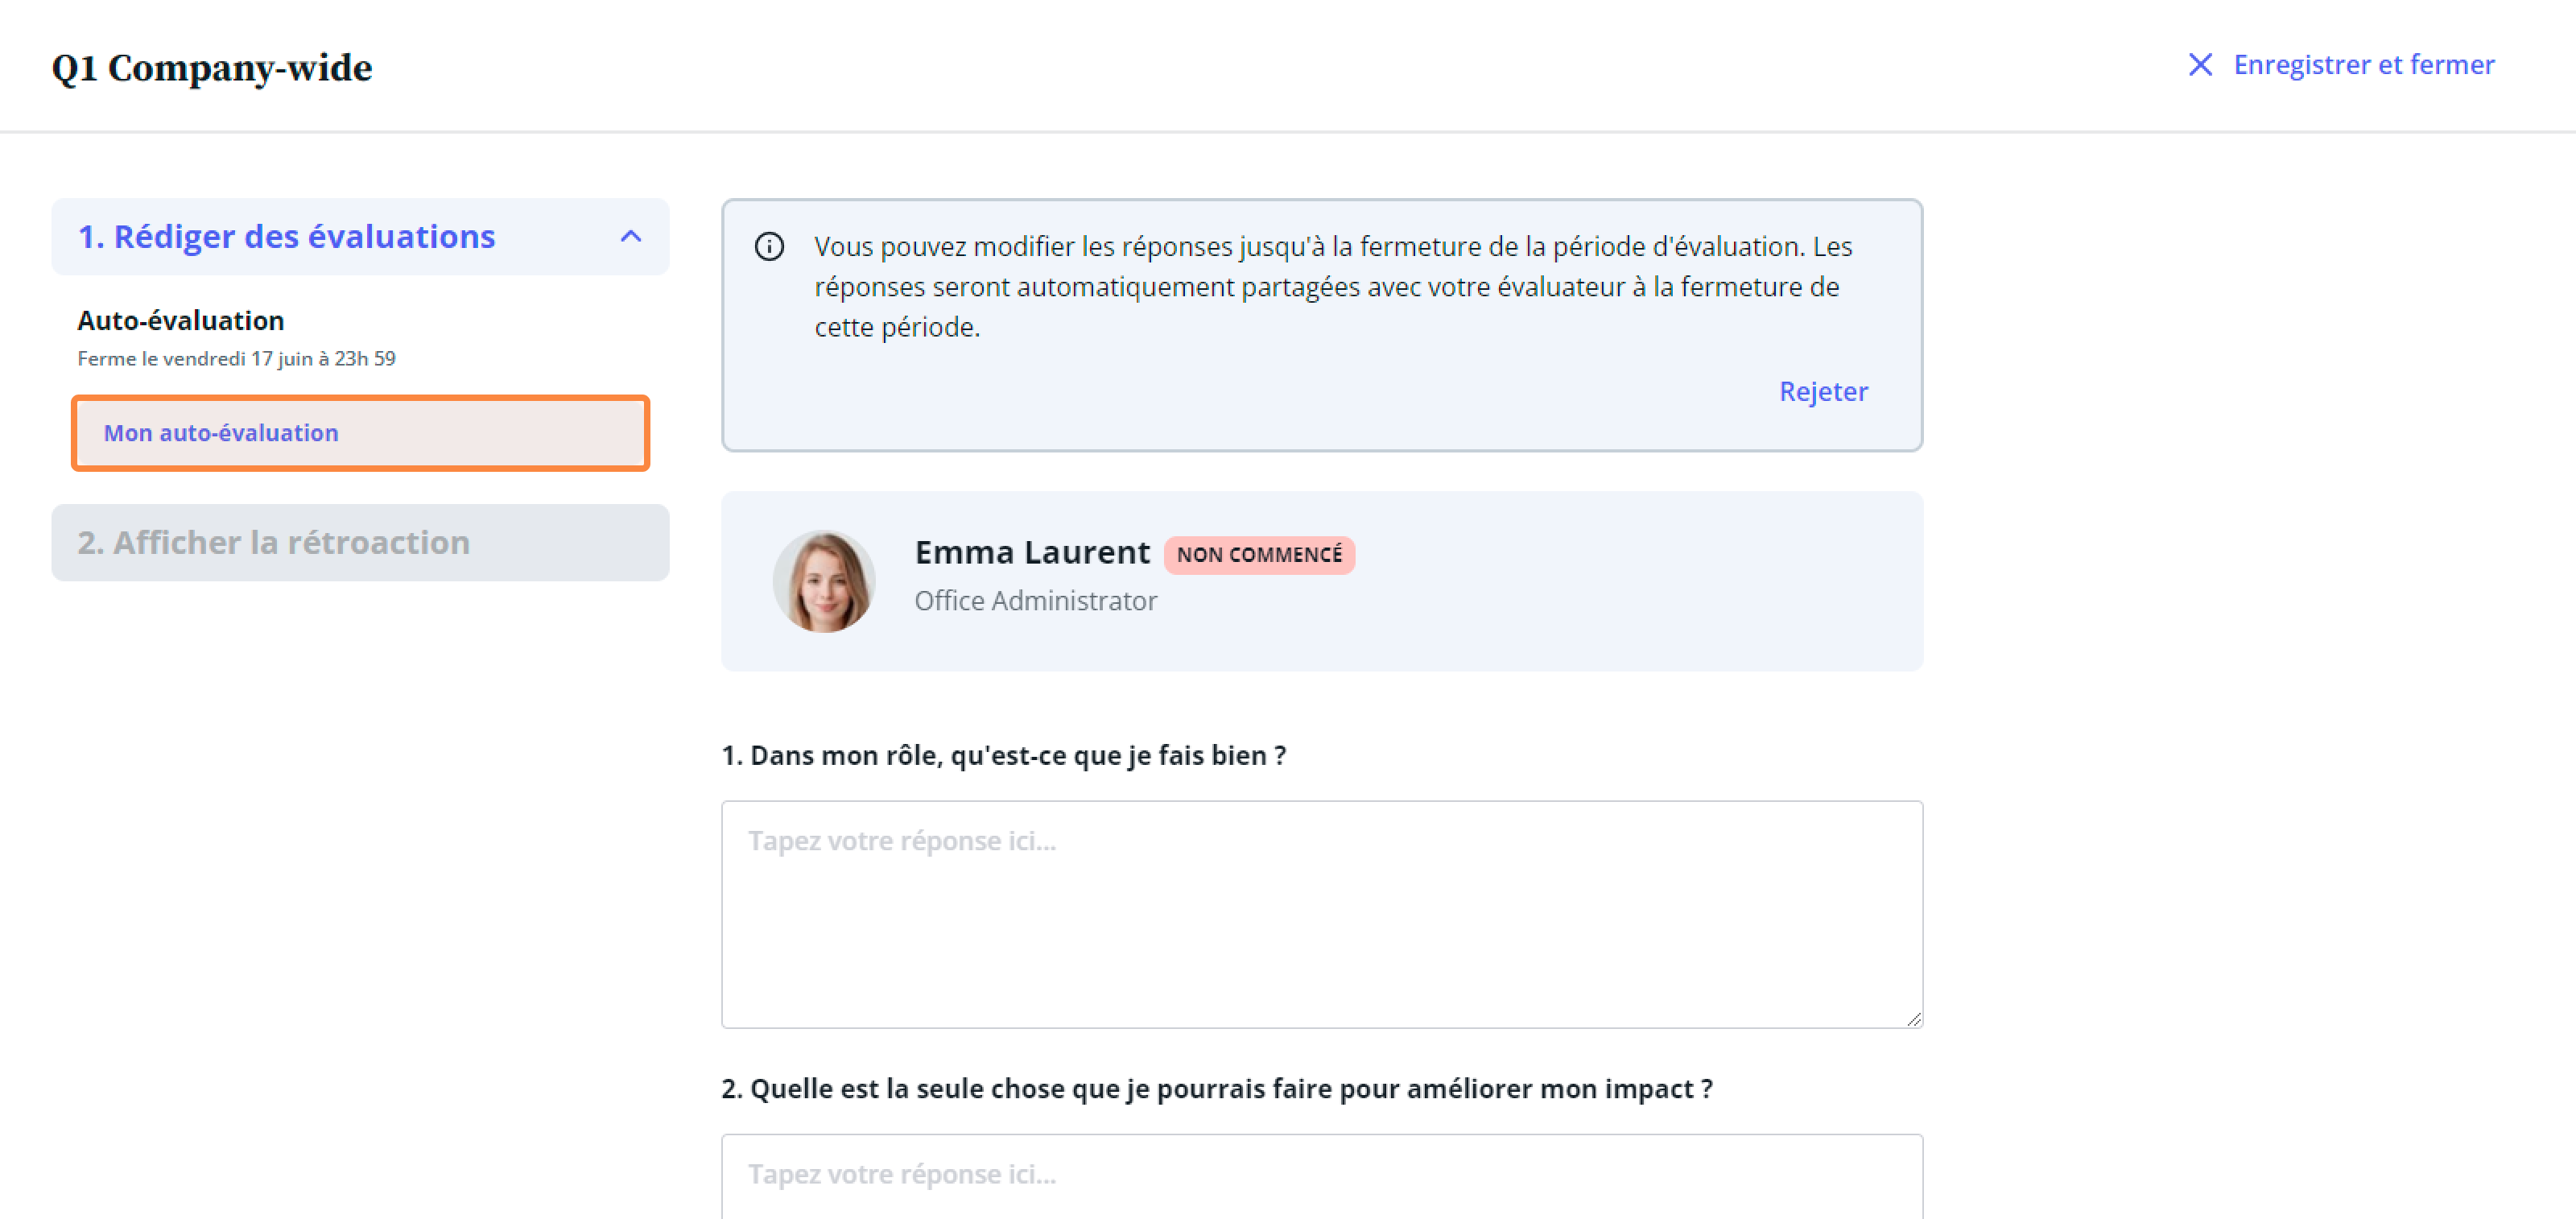Click the Enregistrer et fermer link
The width and height of the screenshot is (2576, 1219).
2363,65
